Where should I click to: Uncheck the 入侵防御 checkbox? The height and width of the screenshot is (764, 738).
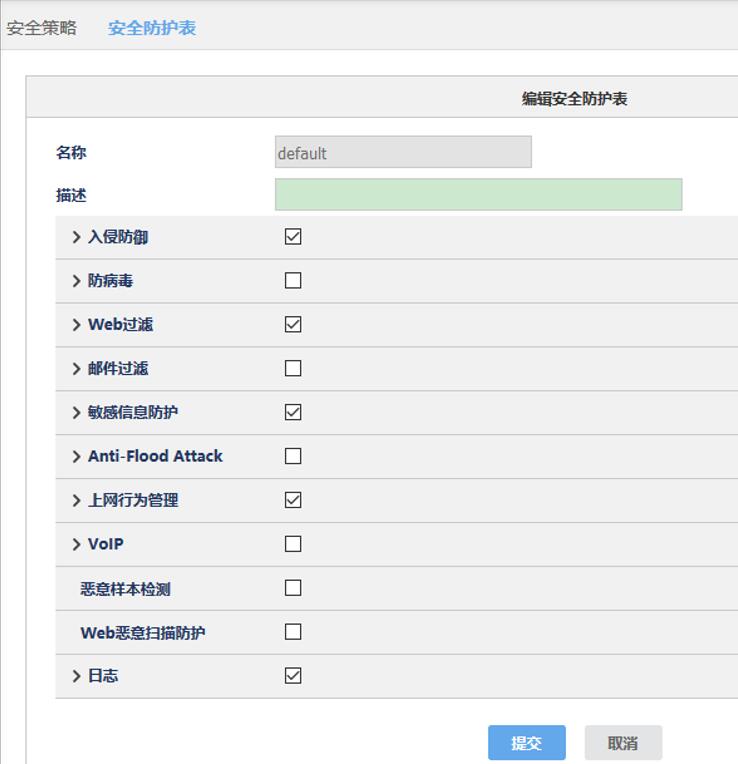(x=293, y=237)
